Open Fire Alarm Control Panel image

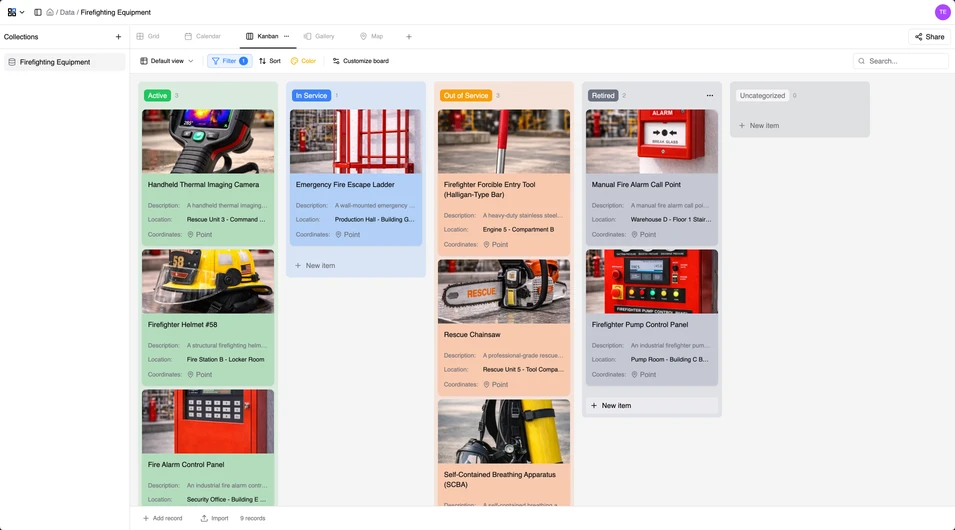point(208,422)
